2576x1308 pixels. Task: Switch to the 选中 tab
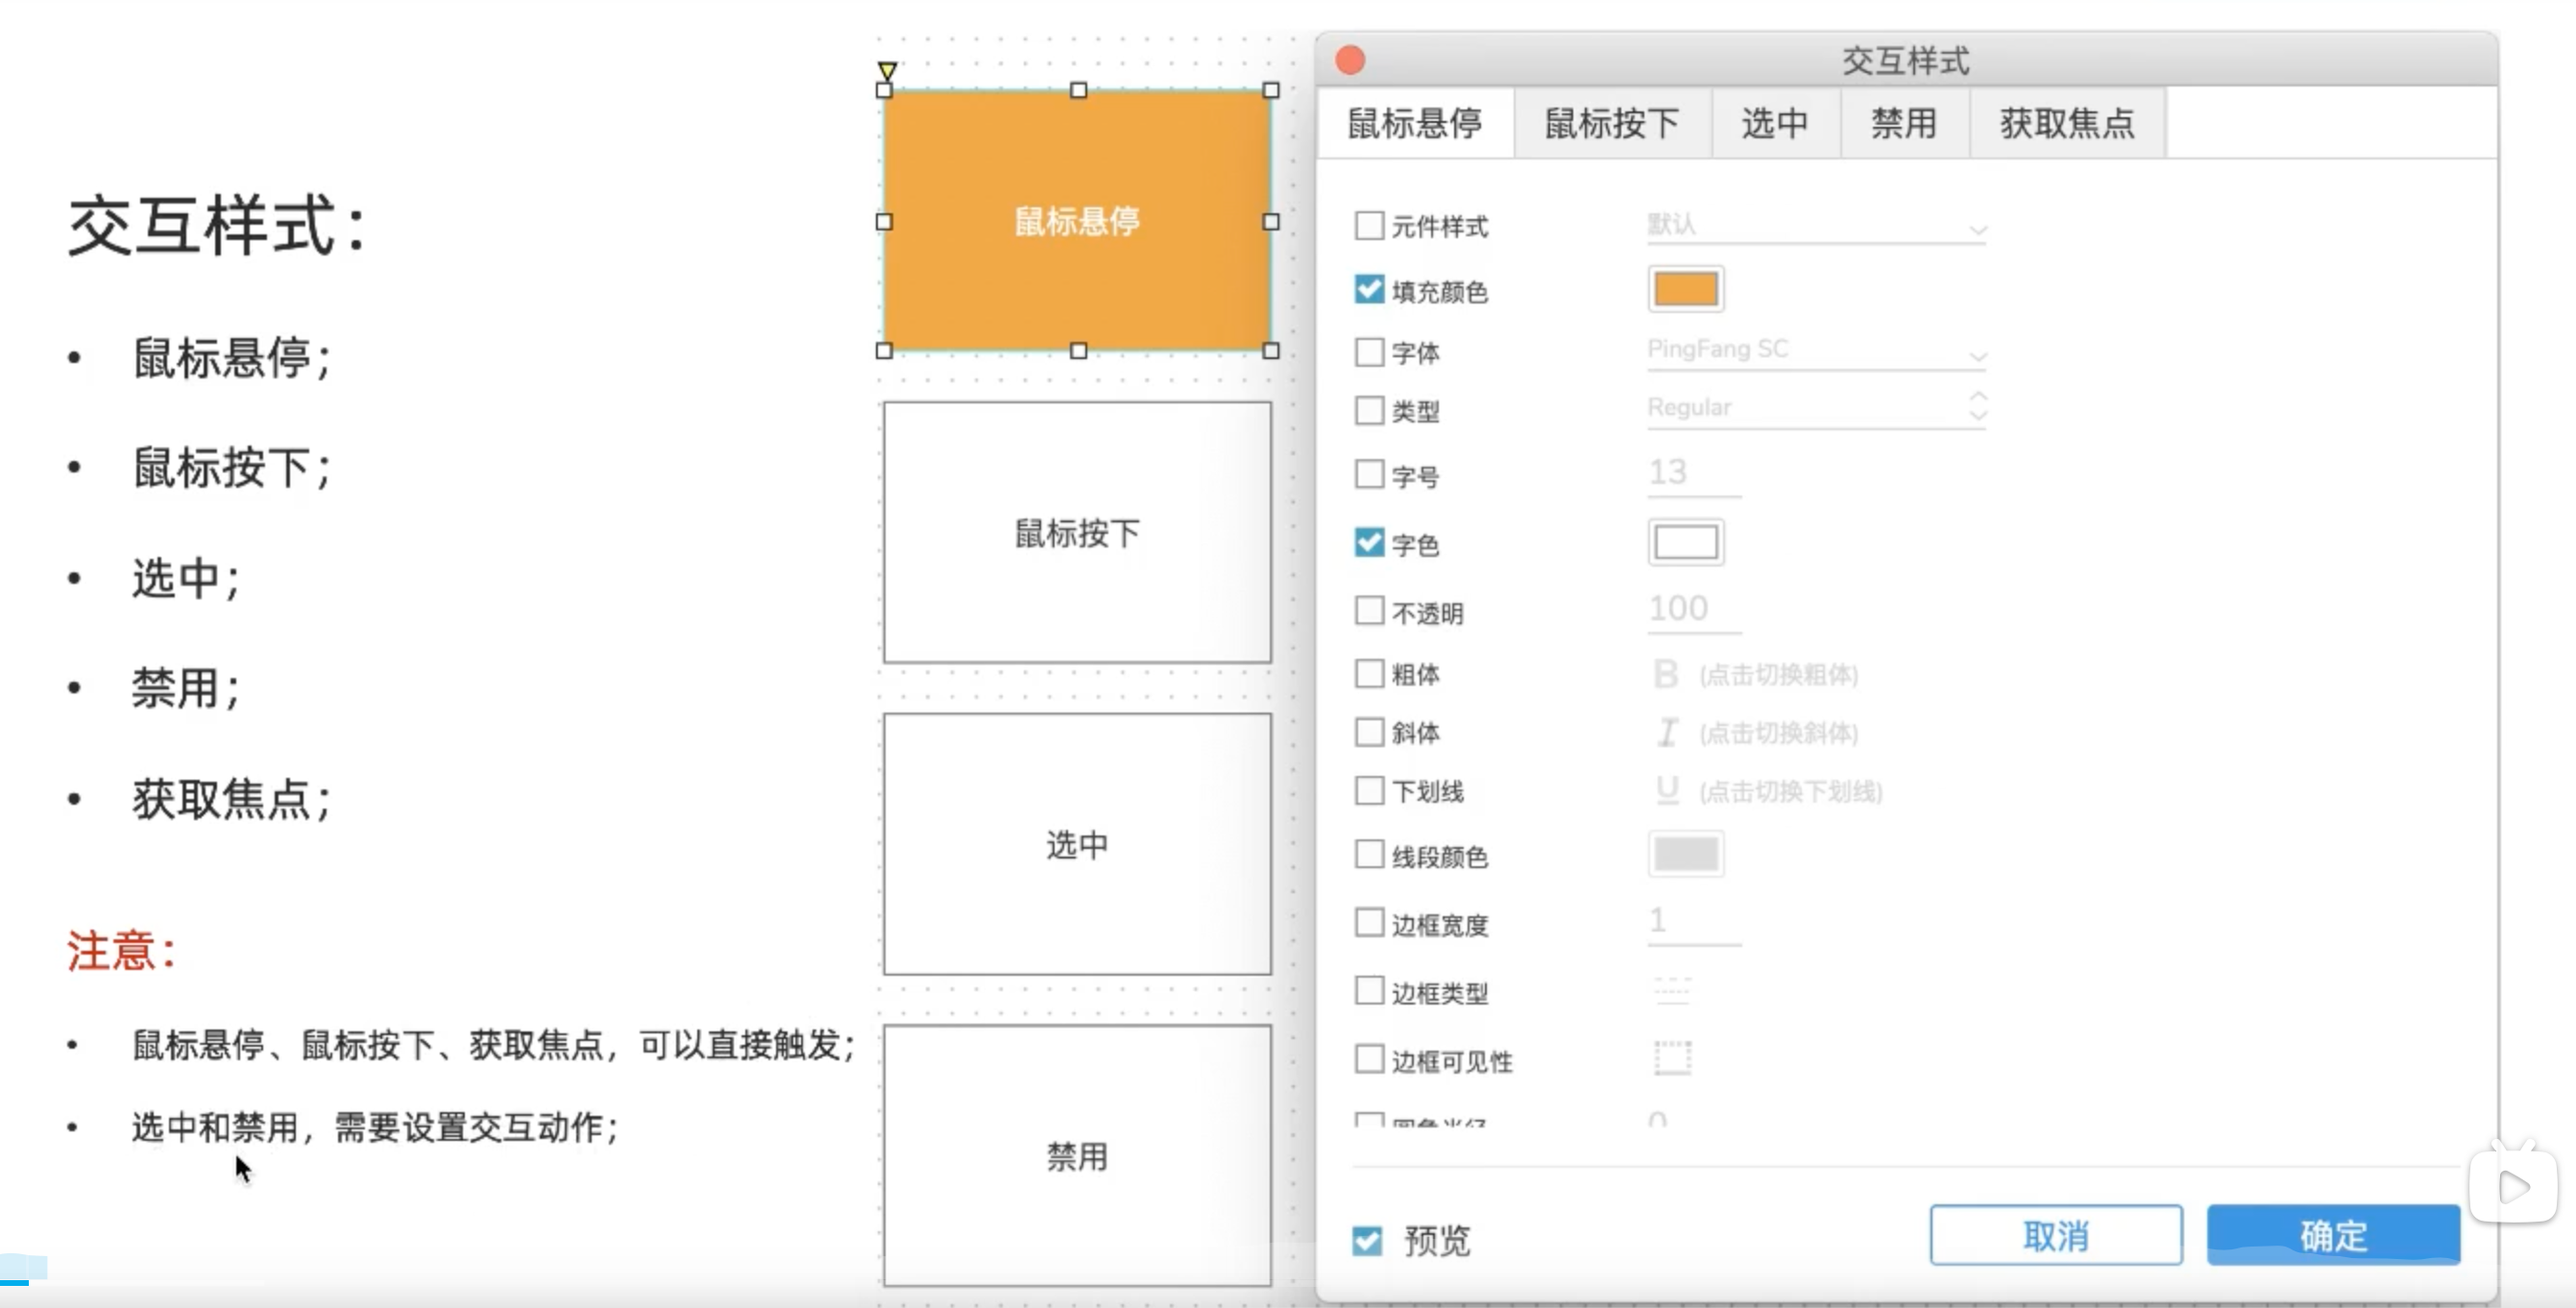[x=1775, y=123]
